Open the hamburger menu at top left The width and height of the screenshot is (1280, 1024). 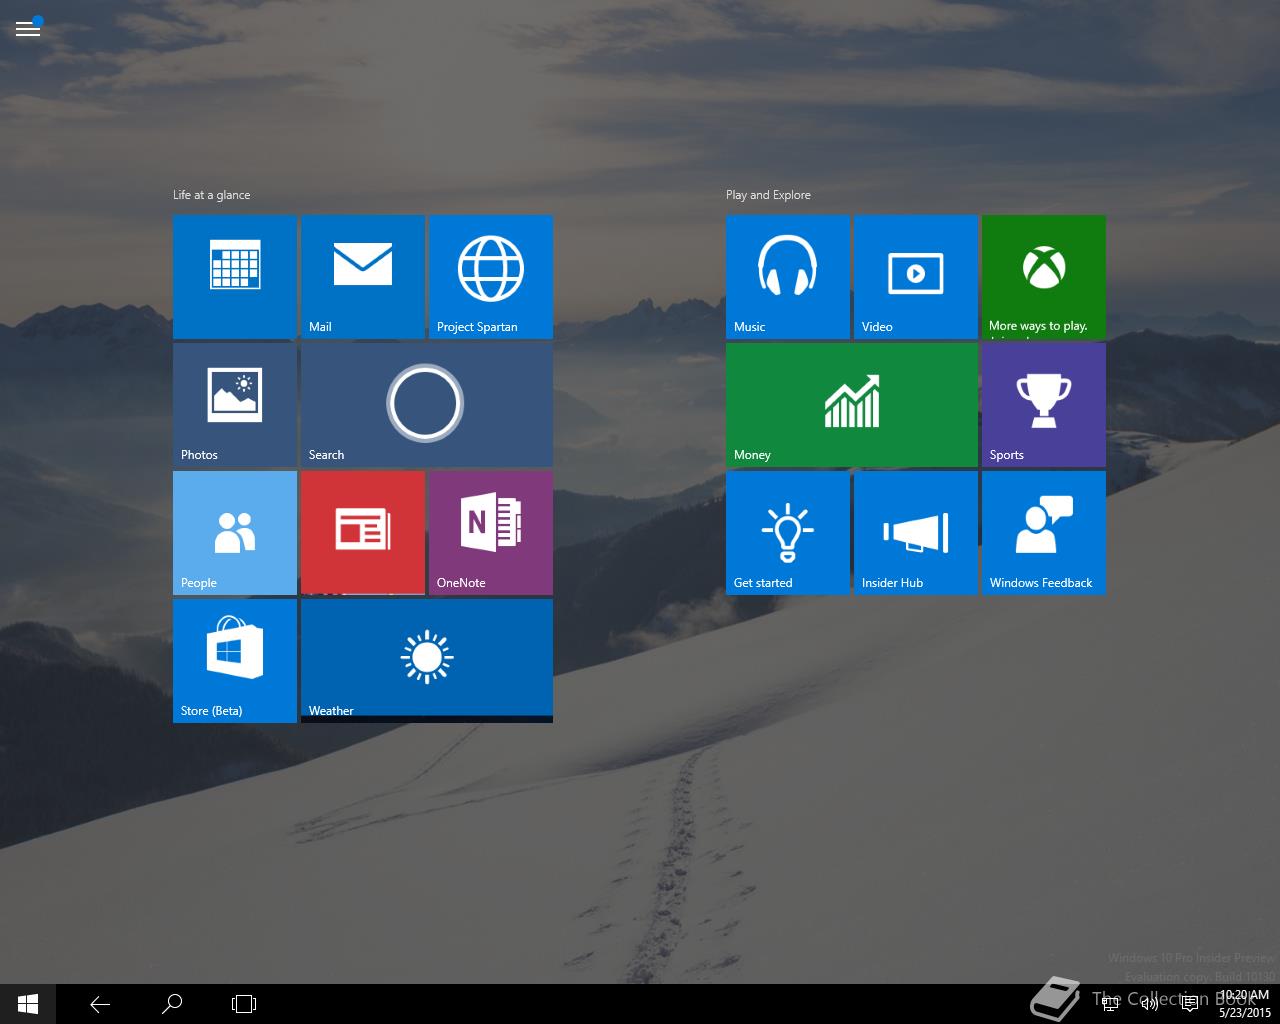pyautogui.click(x=28, y=28)
